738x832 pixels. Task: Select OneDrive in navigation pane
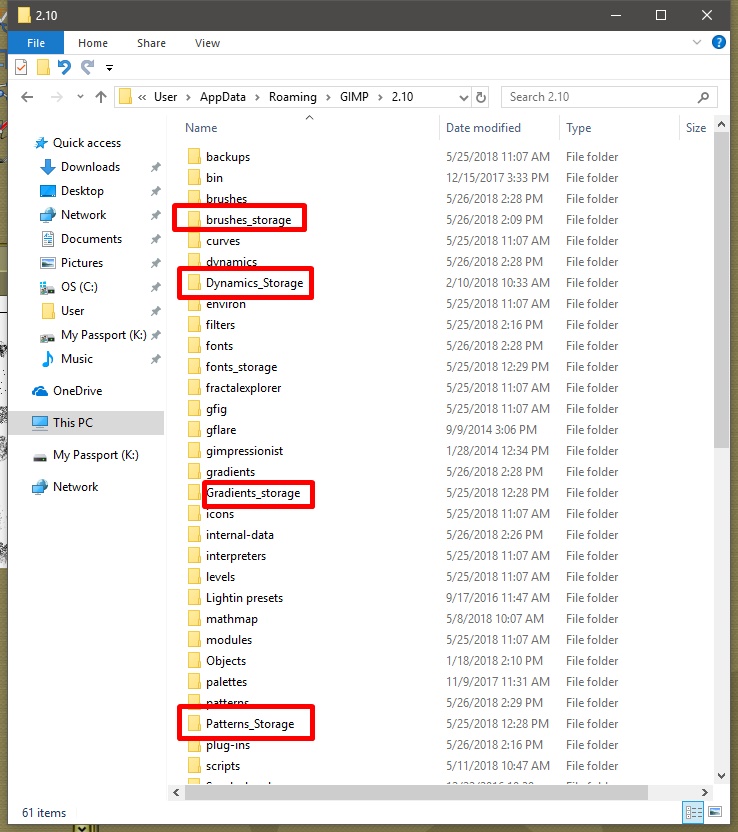pos(77,391)
